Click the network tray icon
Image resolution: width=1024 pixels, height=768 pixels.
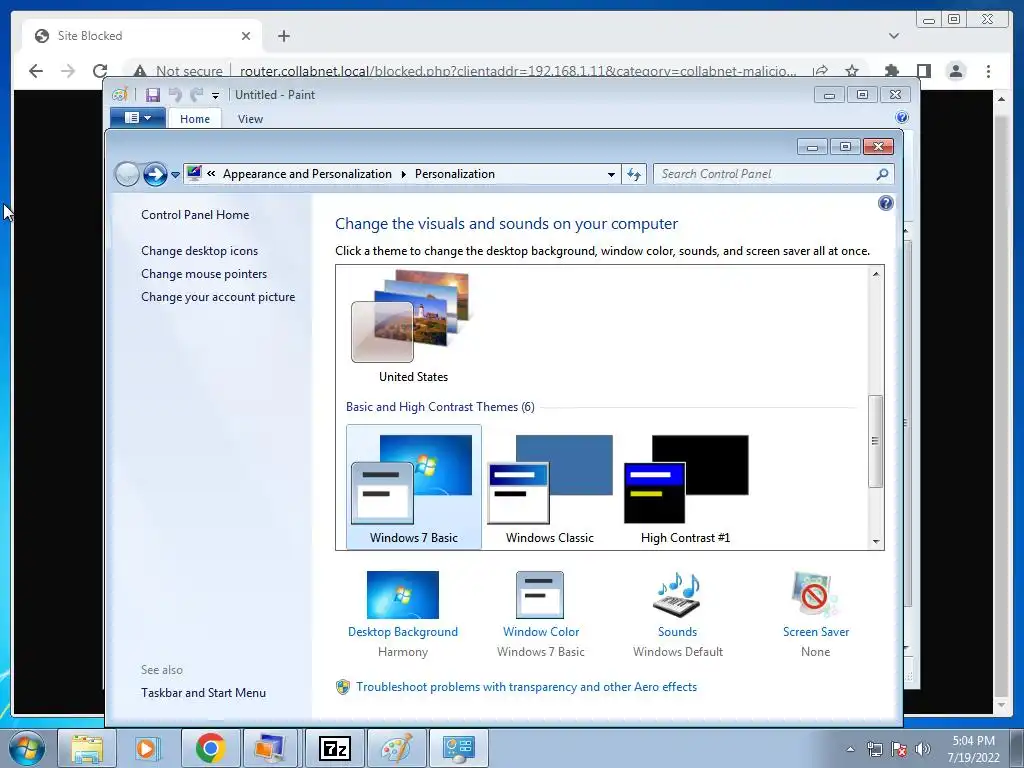874,749
